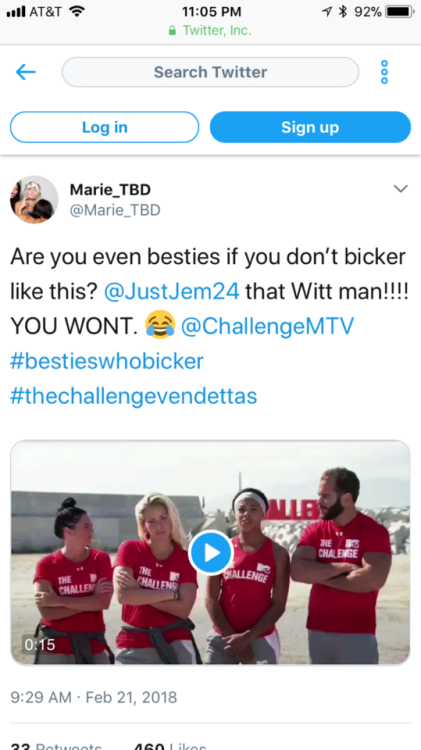Tap the back arrow icon
421x750 pixels.
pos(26,72)
